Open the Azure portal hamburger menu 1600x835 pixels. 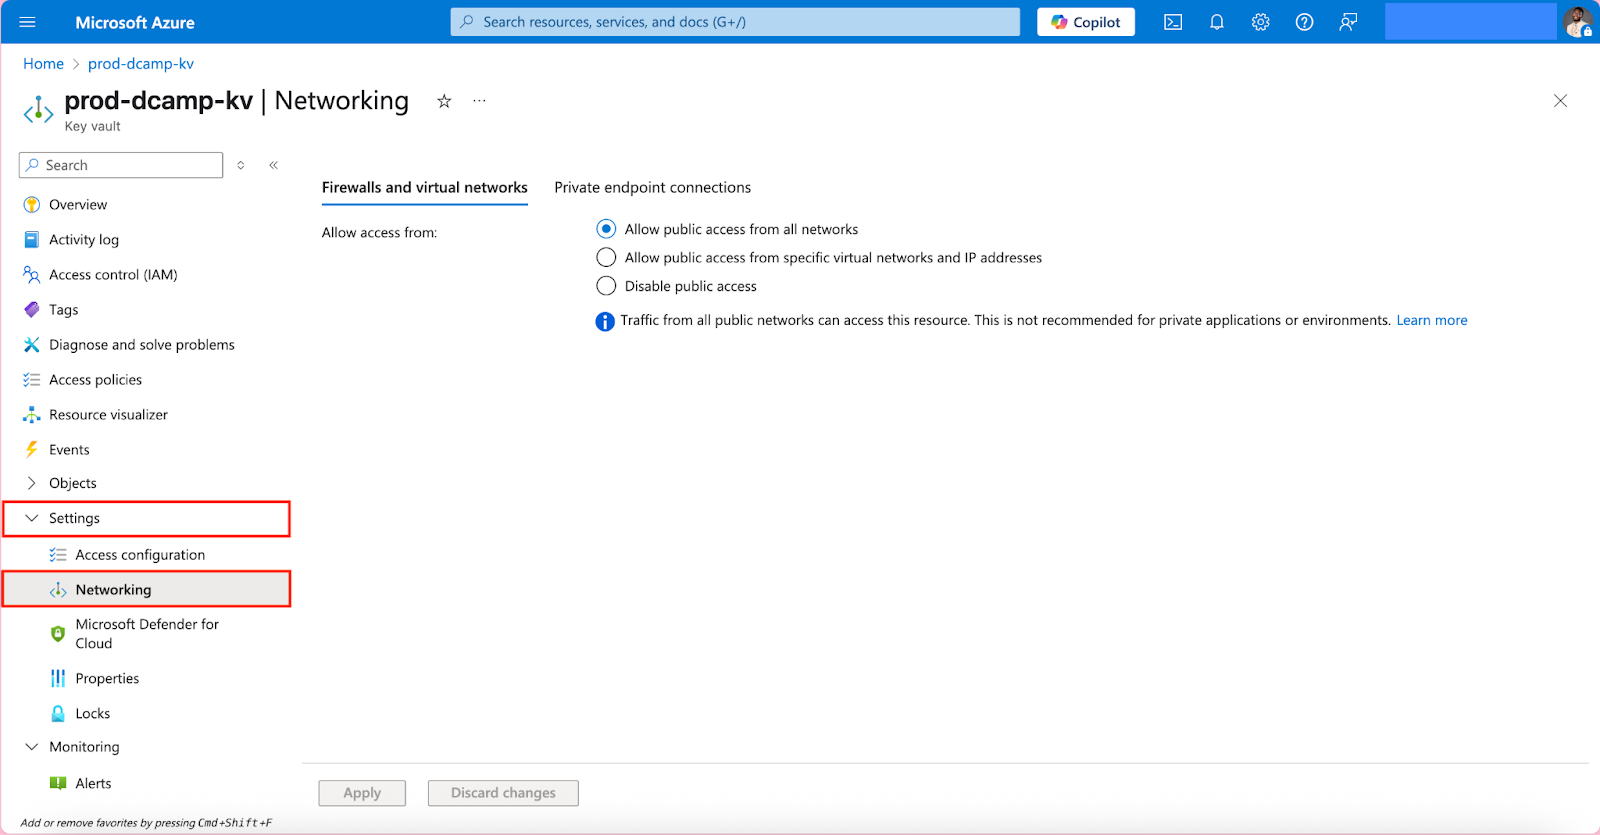pyautogui.click(x=27, y=22)
